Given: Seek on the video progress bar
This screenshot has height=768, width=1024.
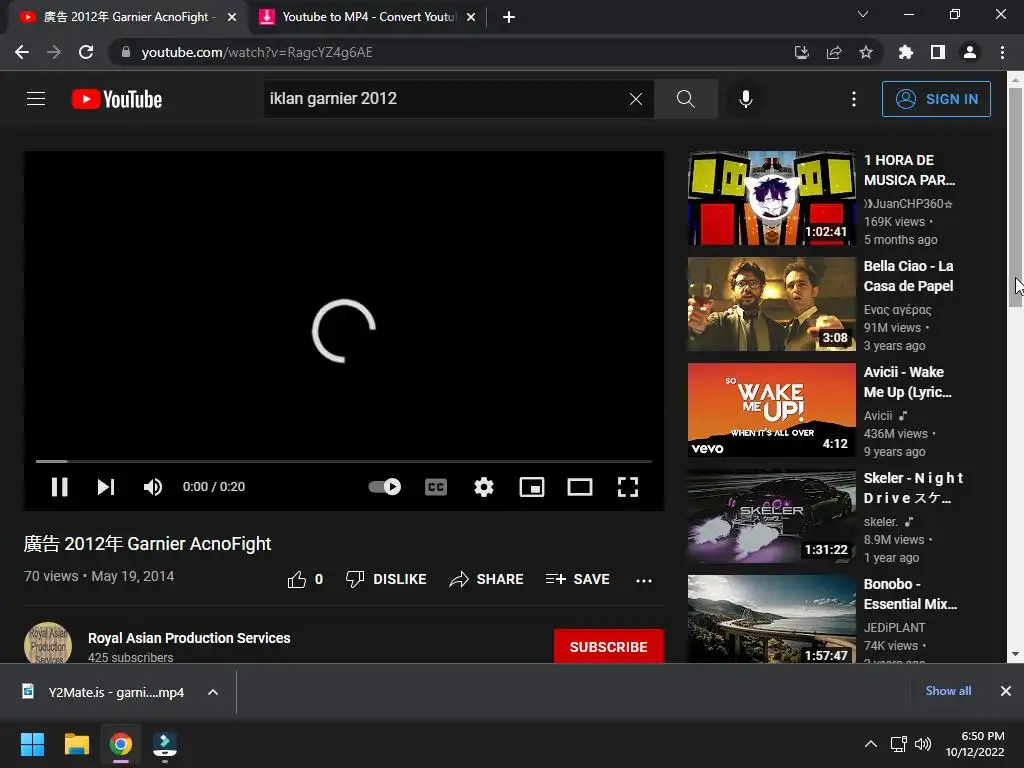Looking at the screenshot, I should (x=344, y=461).
